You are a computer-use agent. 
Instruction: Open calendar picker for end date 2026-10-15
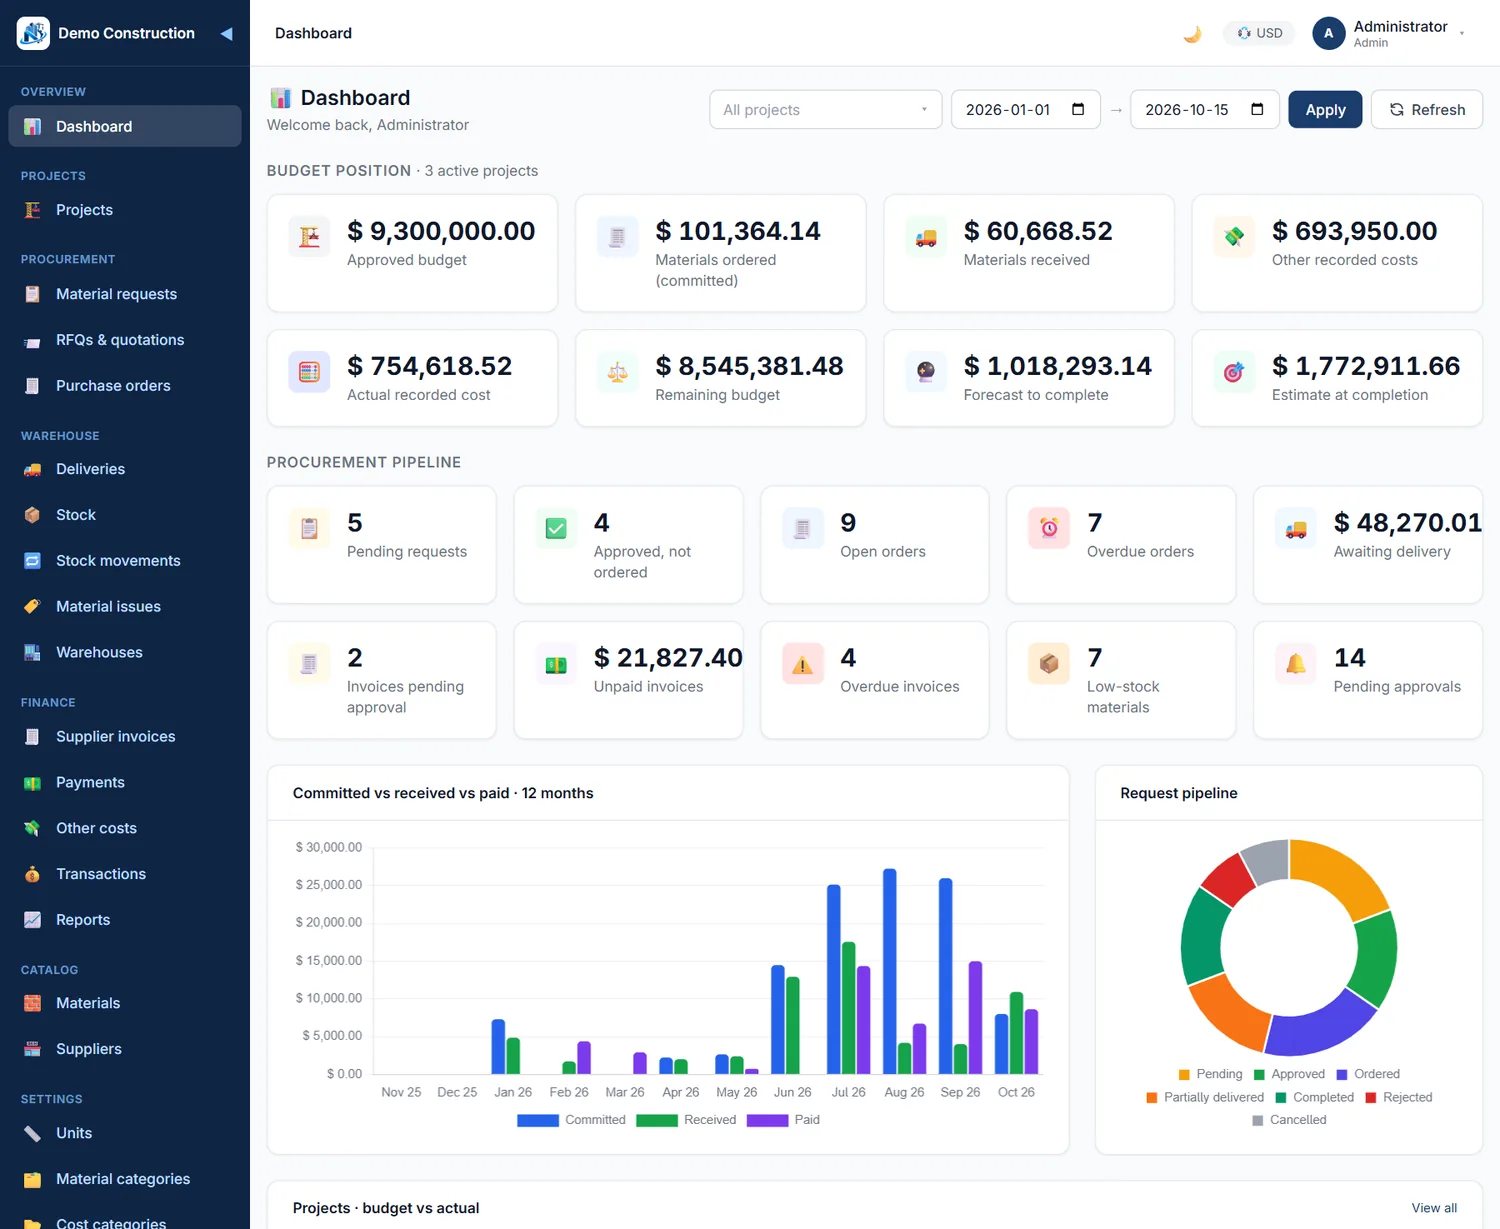(x=1257, y=110)
